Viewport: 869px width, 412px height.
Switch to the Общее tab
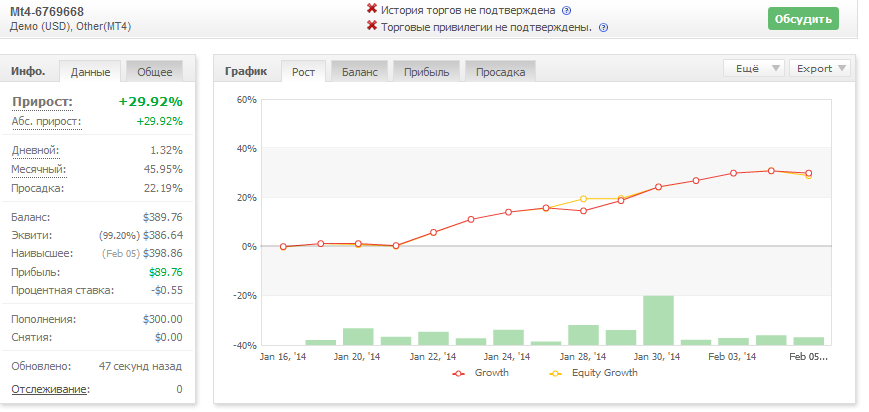(x=155, y=72)
